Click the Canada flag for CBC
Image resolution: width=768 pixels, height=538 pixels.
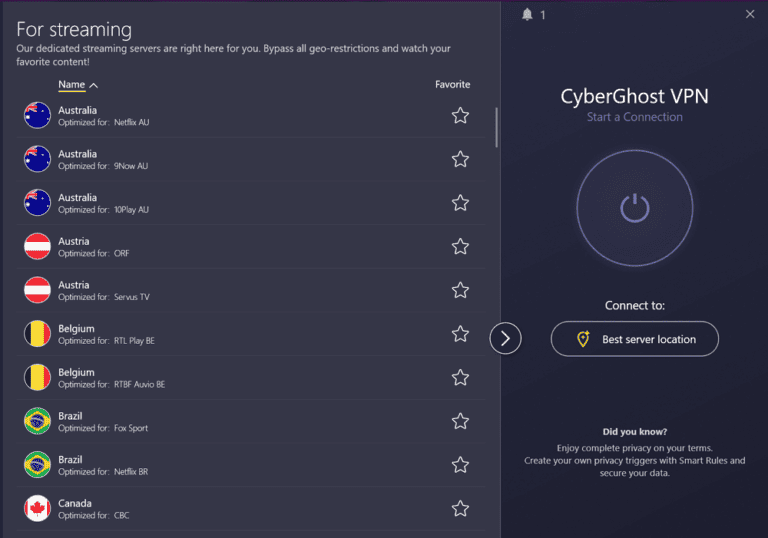coord(37,508)
